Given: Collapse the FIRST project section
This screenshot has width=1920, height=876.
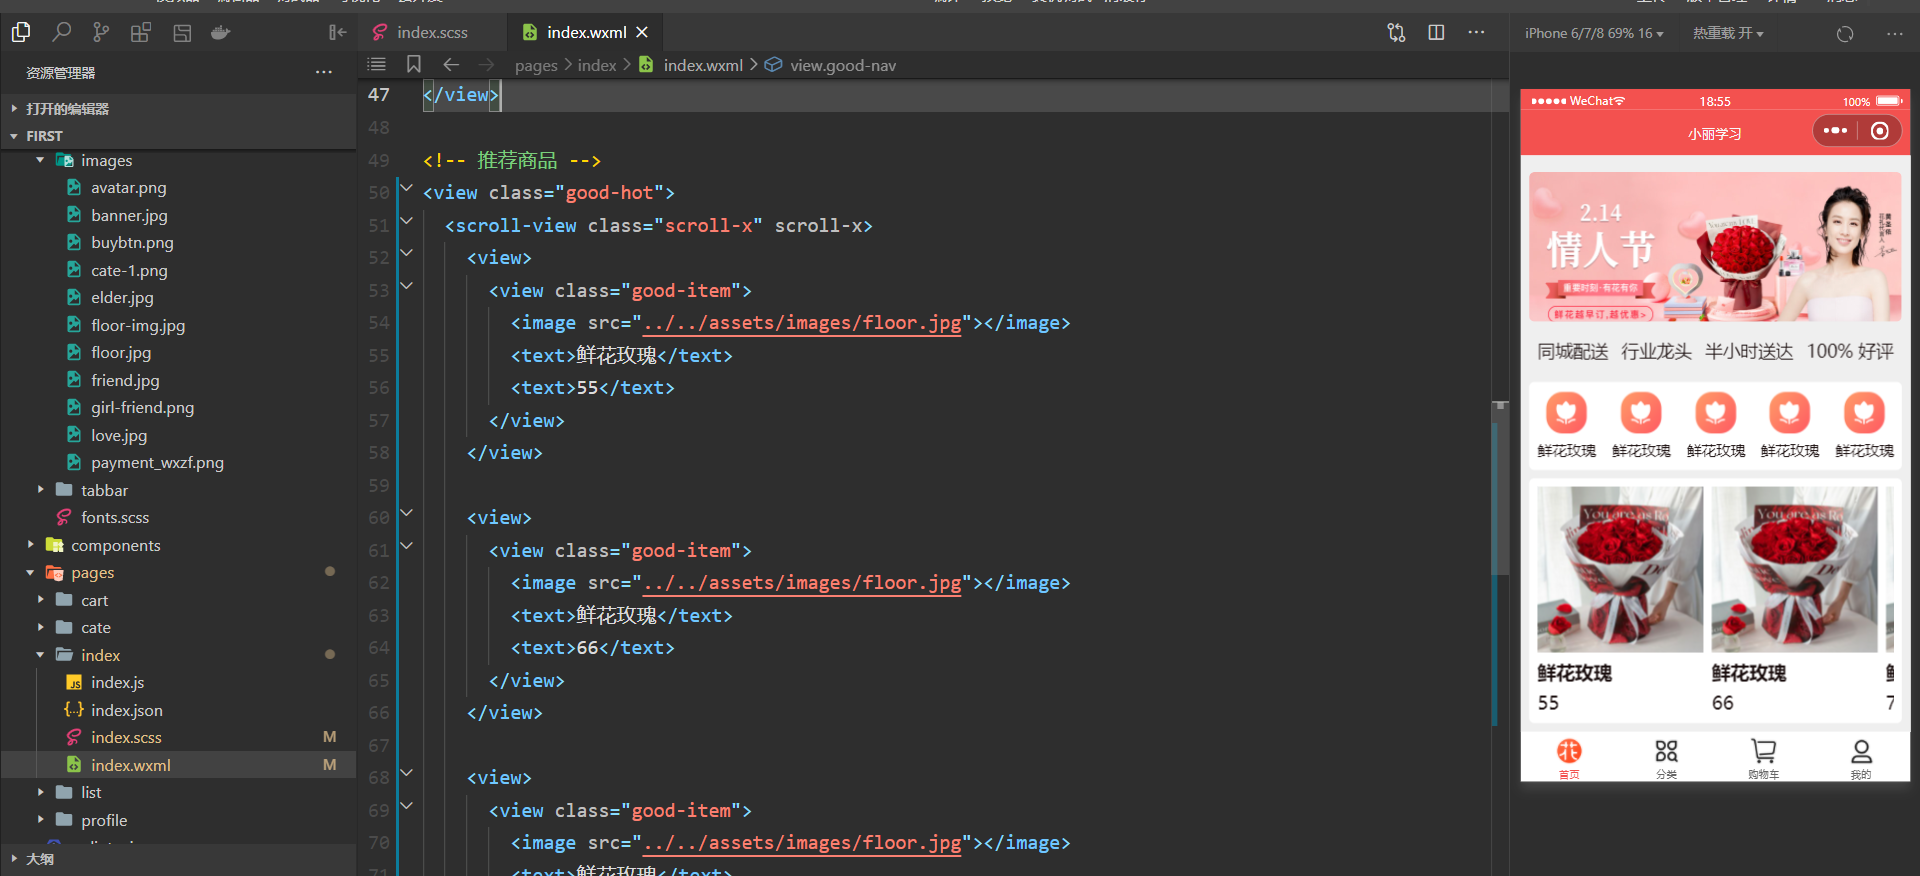Looking at the screenshot, I should pos(178,135).
